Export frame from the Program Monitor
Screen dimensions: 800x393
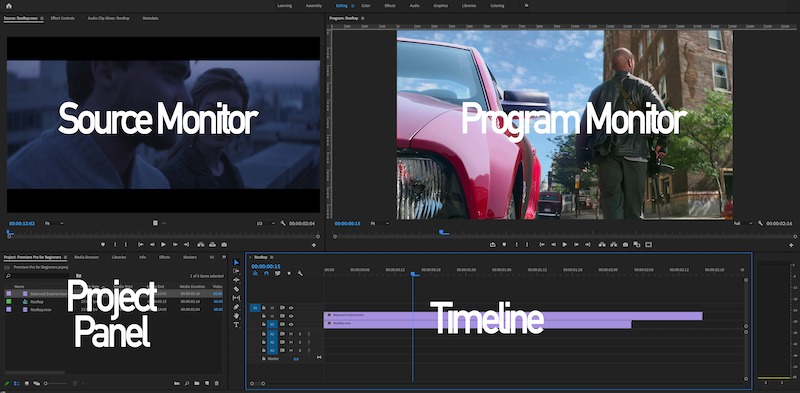pos(626,244)
